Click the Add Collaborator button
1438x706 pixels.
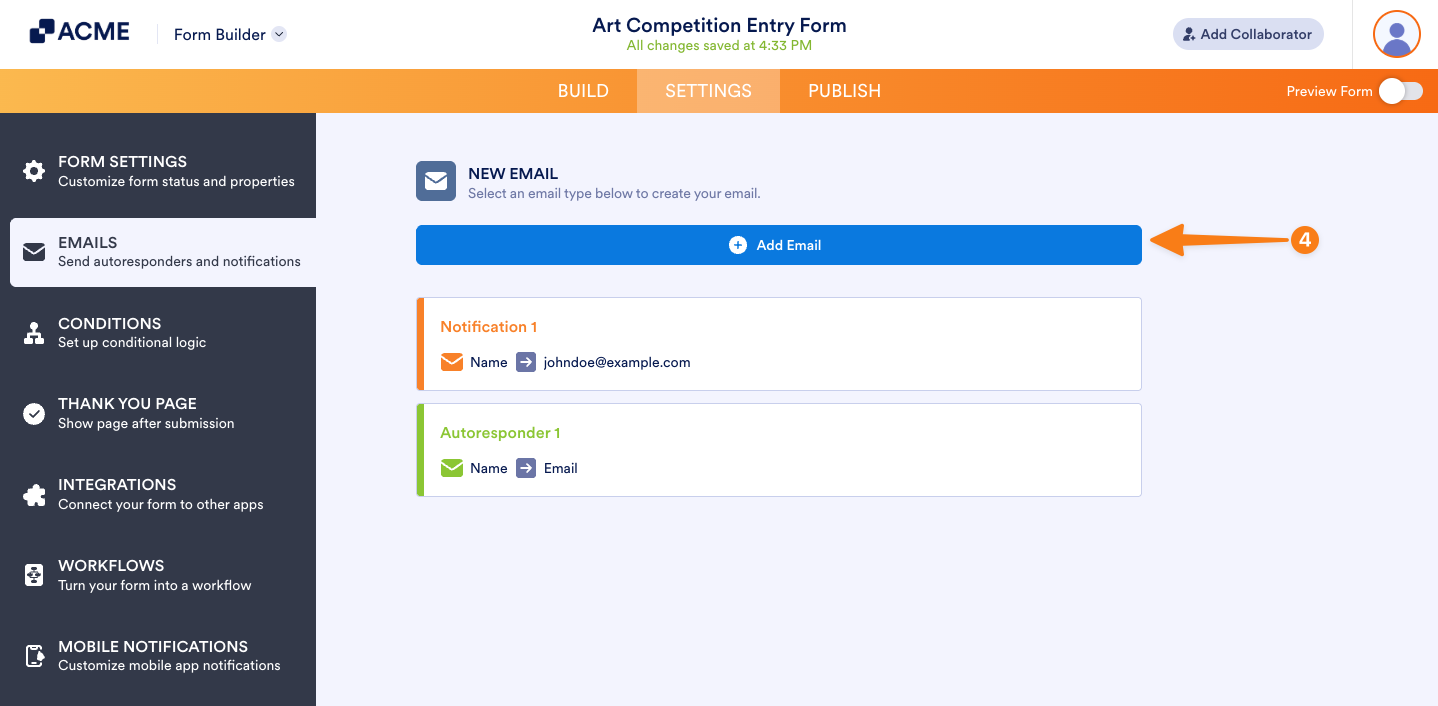coord(1247,34)
